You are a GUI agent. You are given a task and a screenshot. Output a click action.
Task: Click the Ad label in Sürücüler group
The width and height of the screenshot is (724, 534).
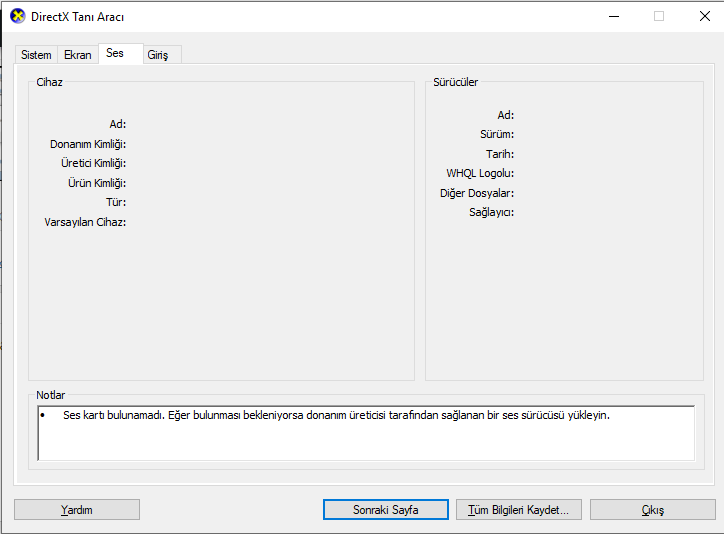[x=506, y=115]
